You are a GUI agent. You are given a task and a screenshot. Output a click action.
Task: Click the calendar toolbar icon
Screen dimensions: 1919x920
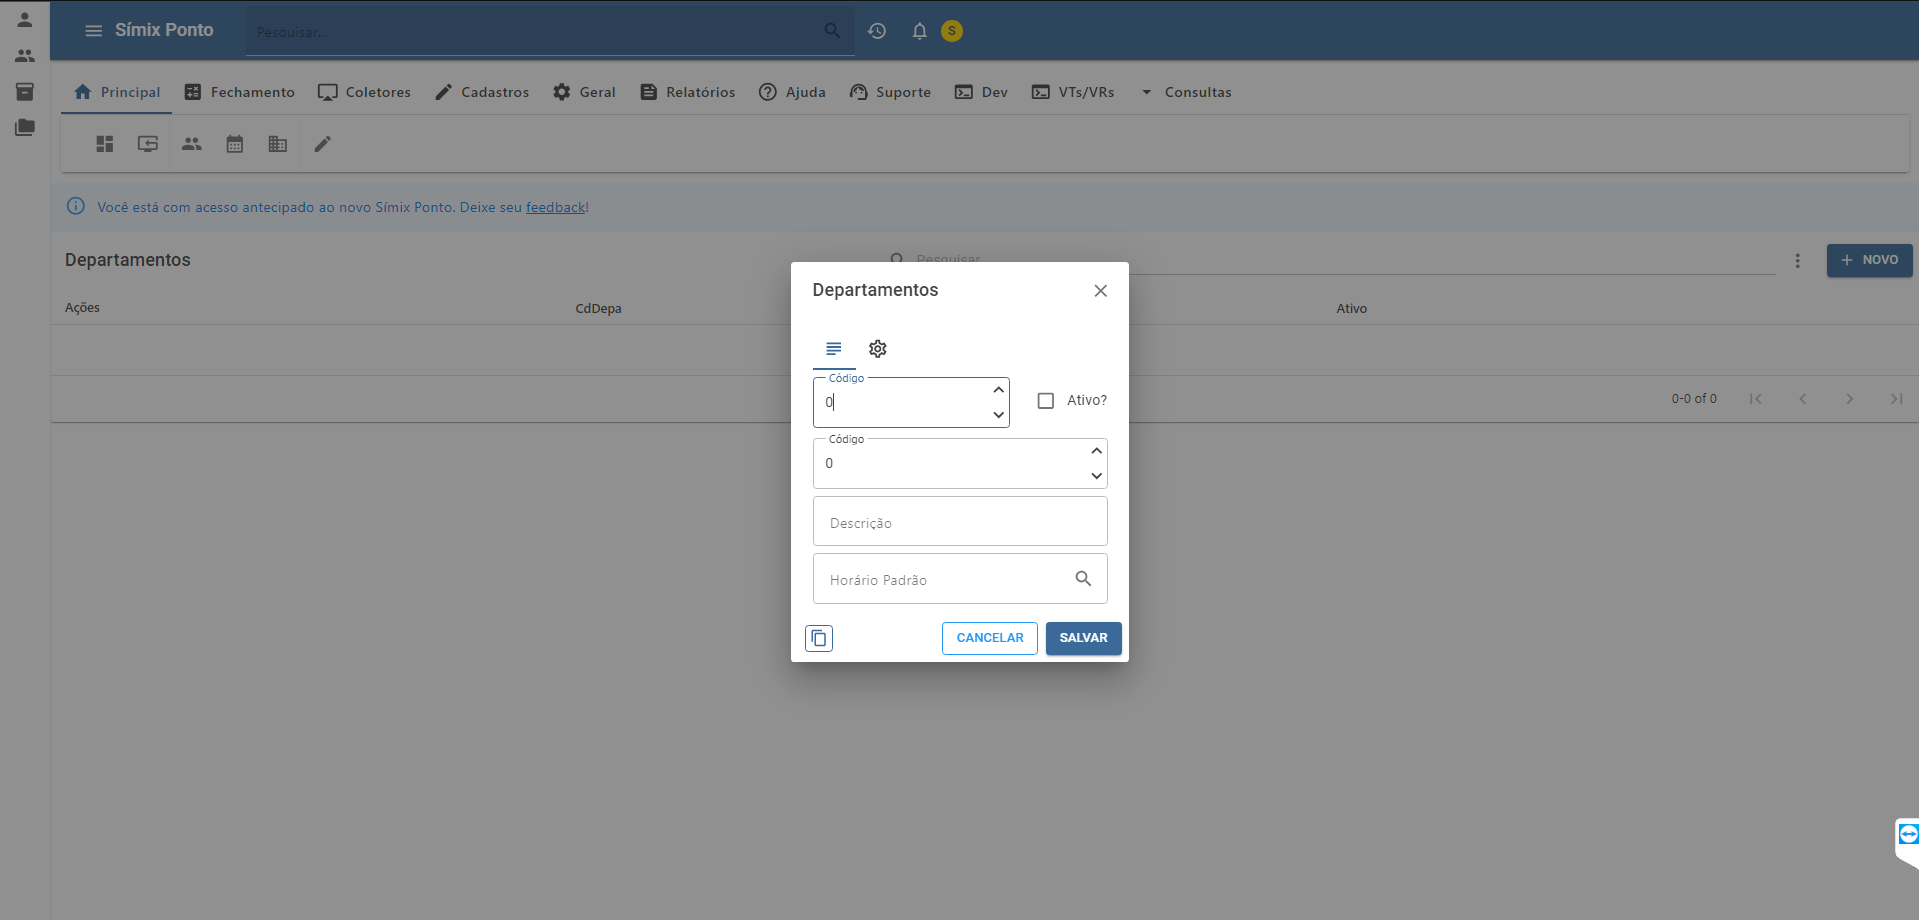point(235,144)
